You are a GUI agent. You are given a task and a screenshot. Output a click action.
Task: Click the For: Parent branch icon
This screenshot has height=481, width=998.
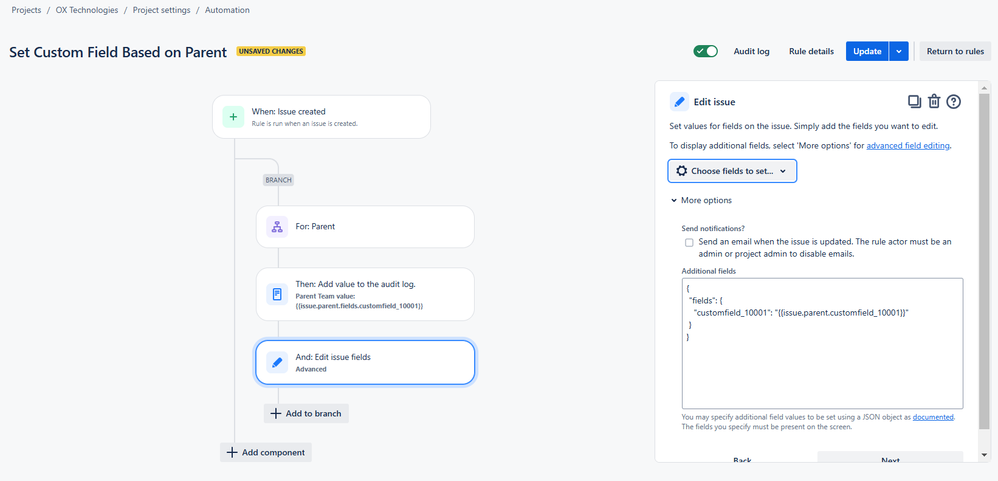[277, 227]
